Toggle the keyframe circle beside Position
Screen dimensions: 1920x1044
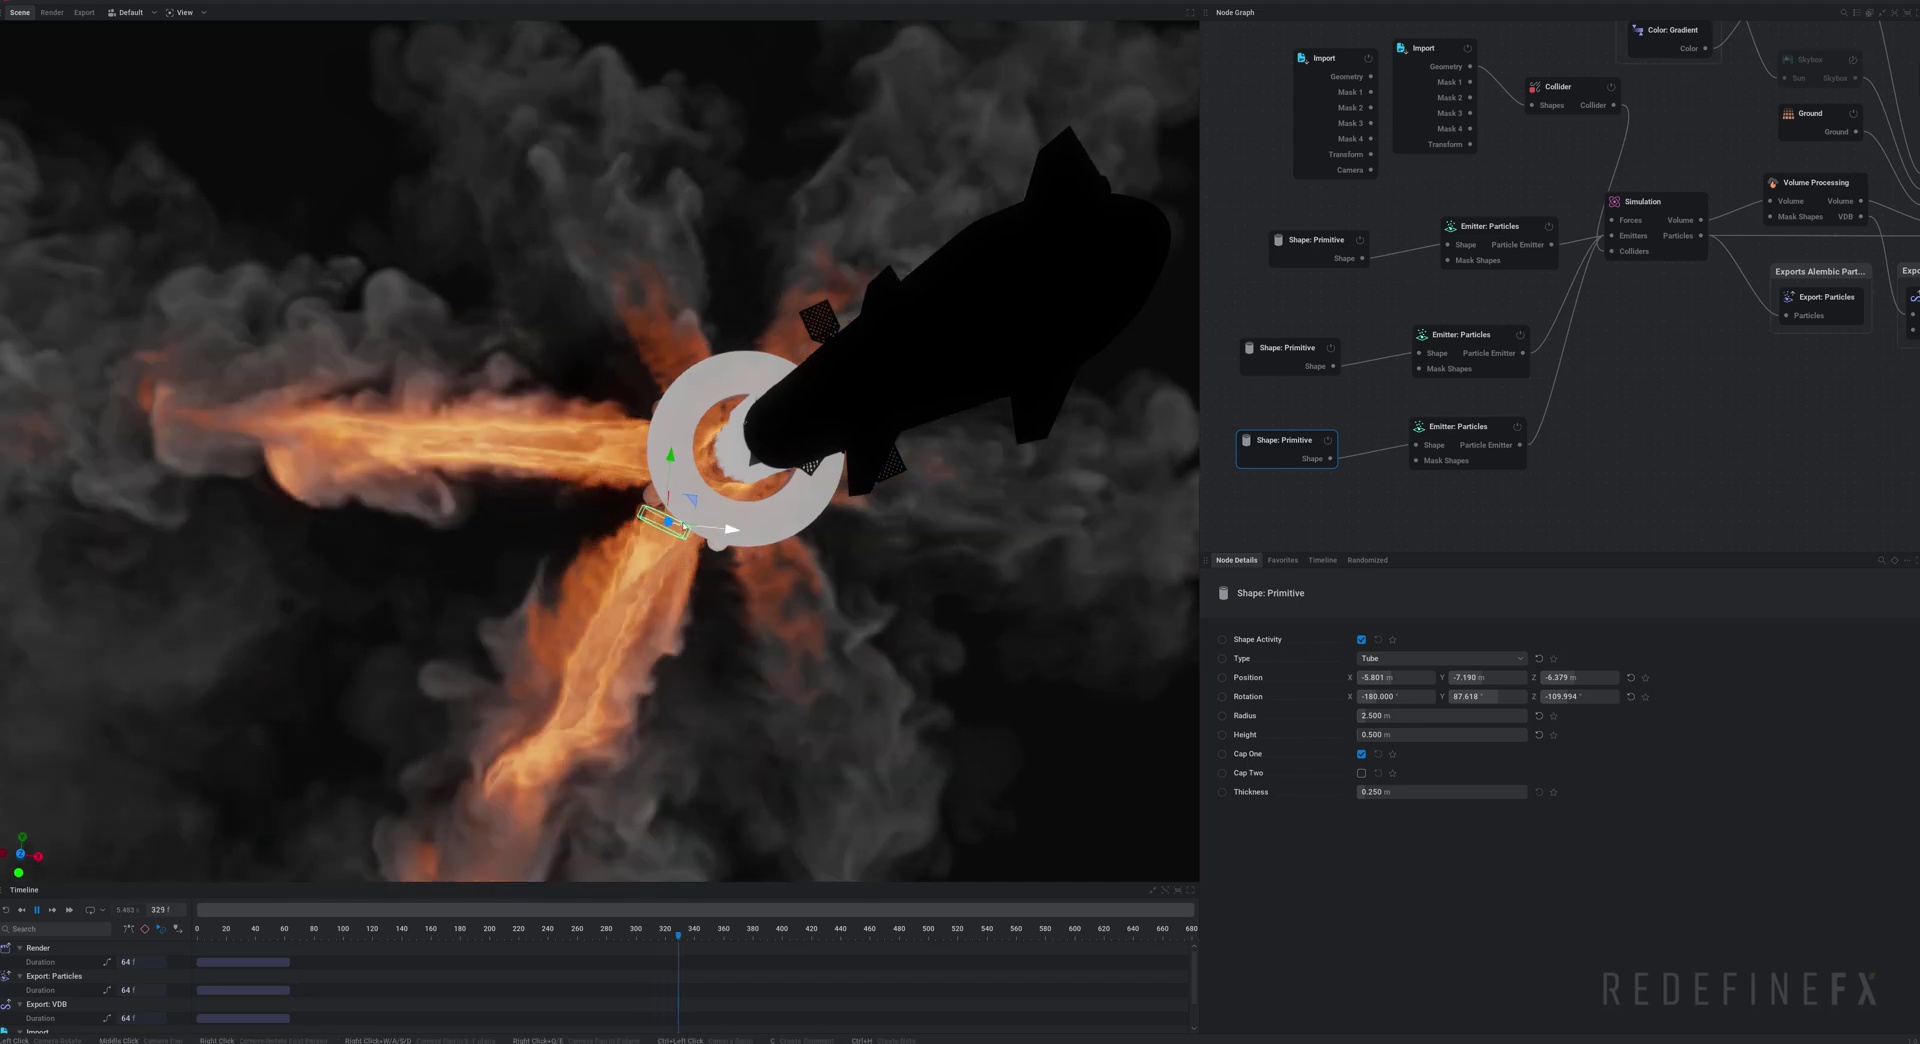click(x=1222, y=678)
